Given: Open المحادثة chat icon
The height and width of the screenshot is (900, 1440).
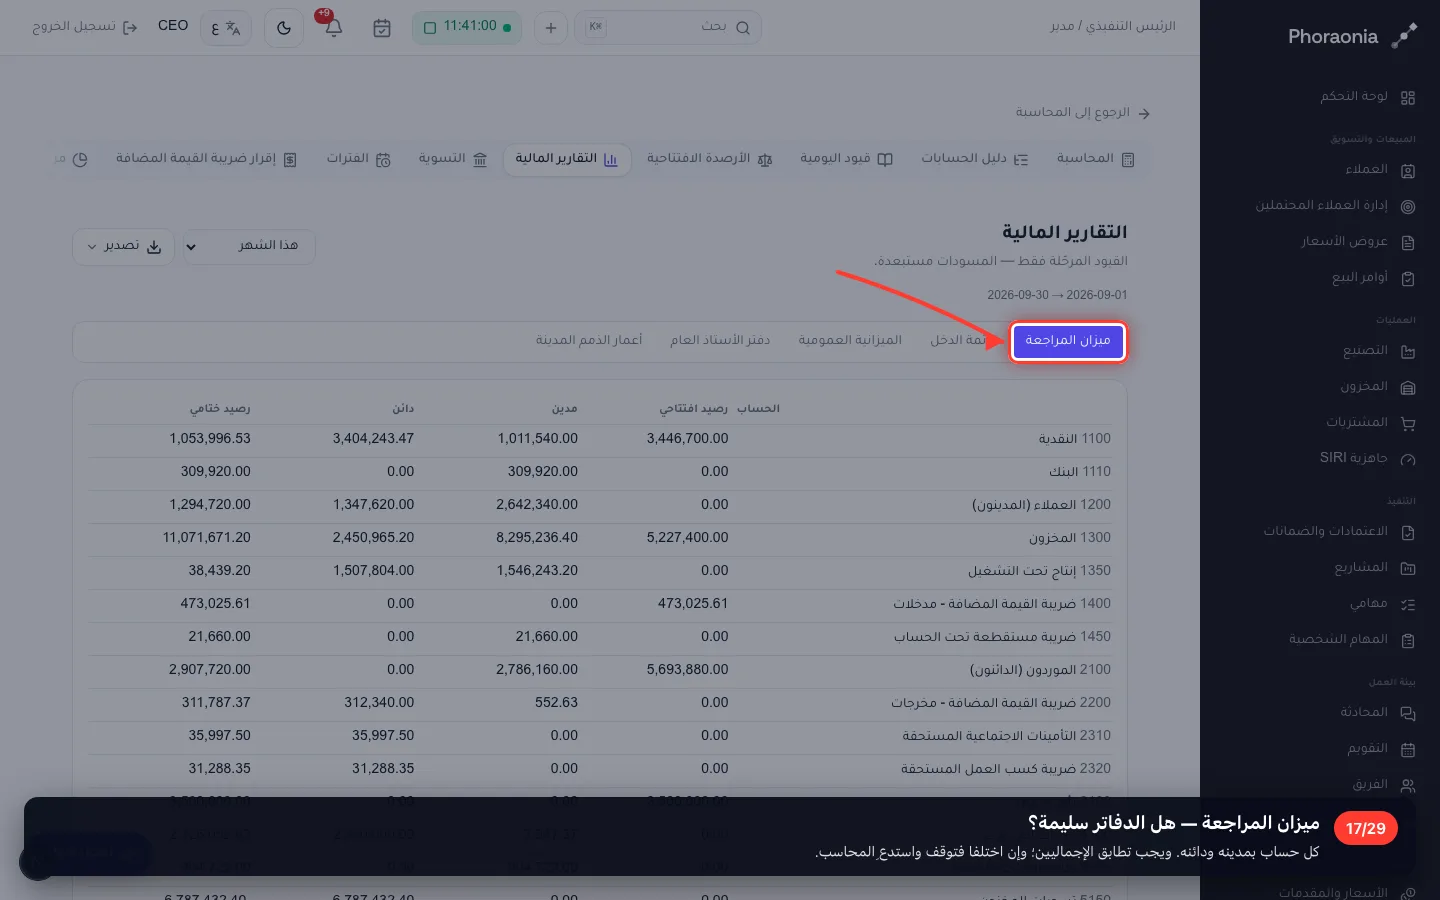Looking at the screenshot, I should pyautogui.click(x=1408, y=713).
